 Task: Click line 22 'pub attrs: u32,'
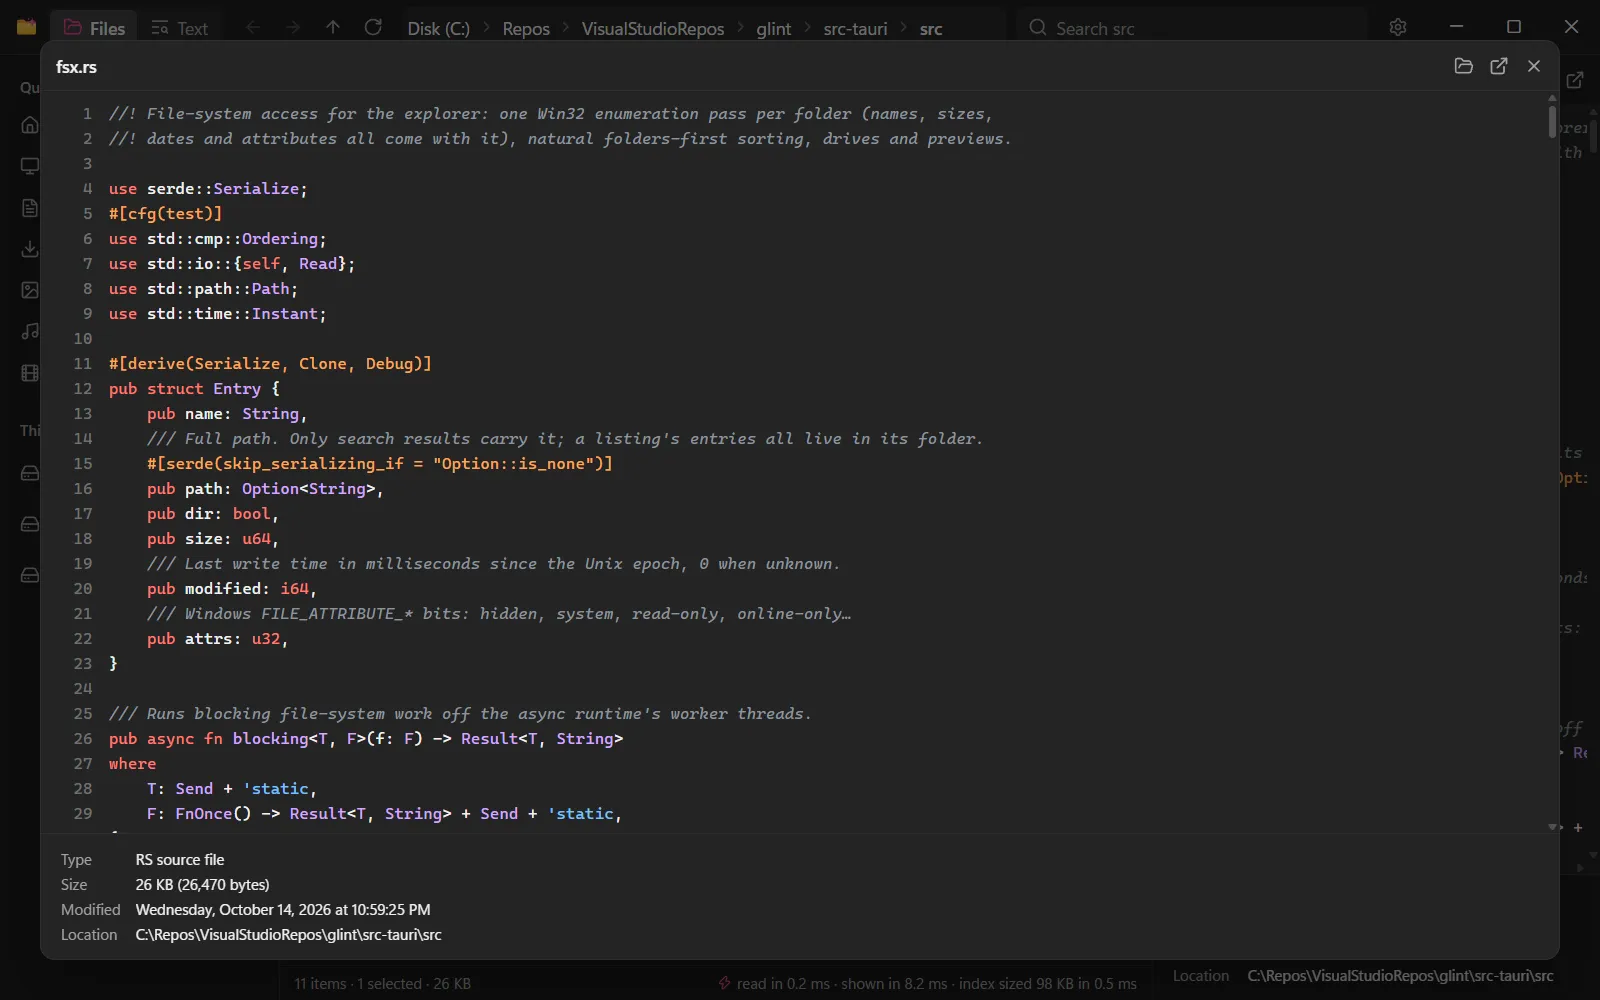pyautogui.click(x=217, y=639)
